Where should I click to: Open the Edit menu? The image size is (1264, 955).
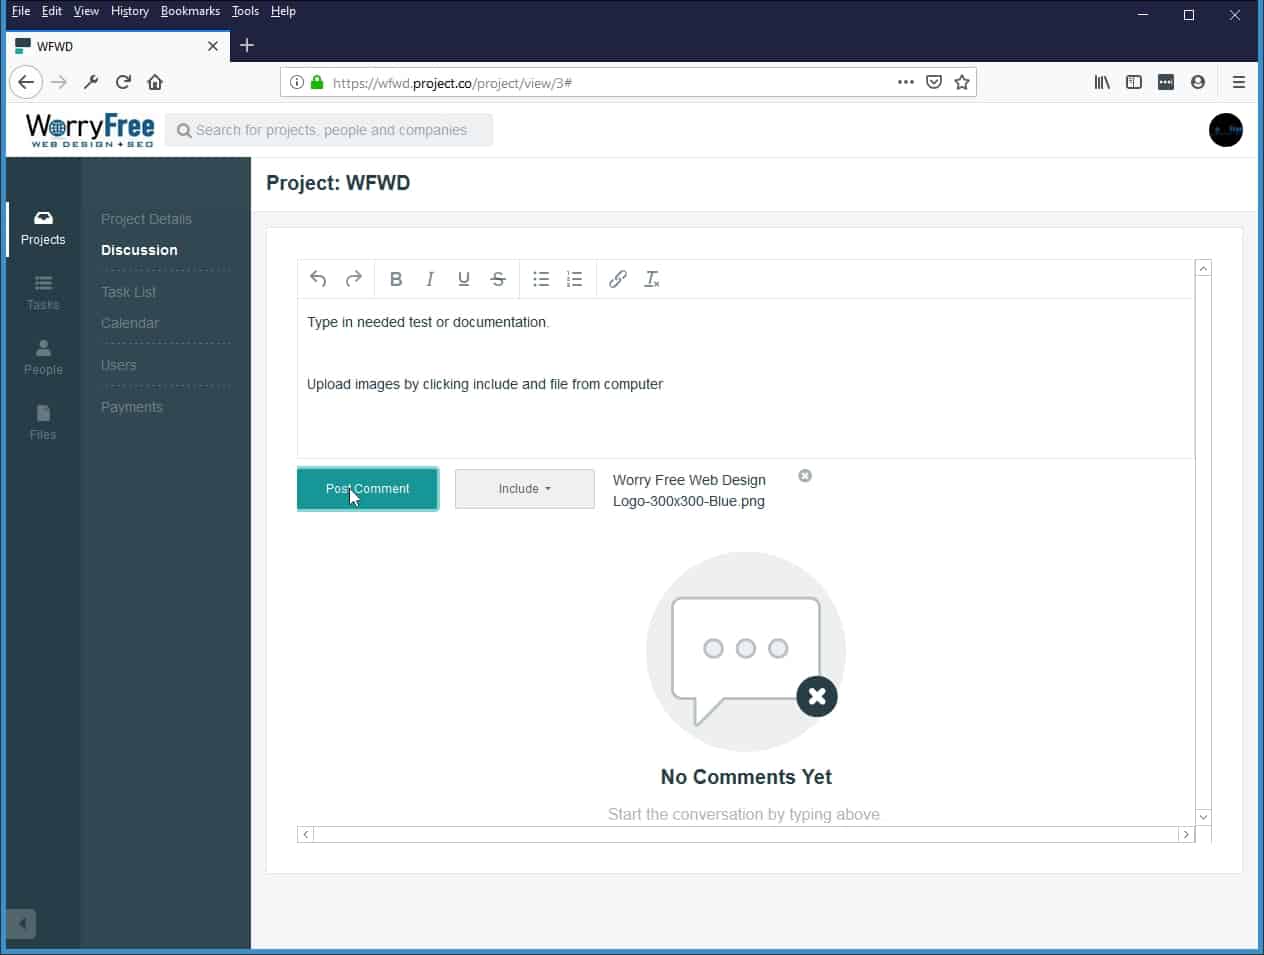[52, 11]
